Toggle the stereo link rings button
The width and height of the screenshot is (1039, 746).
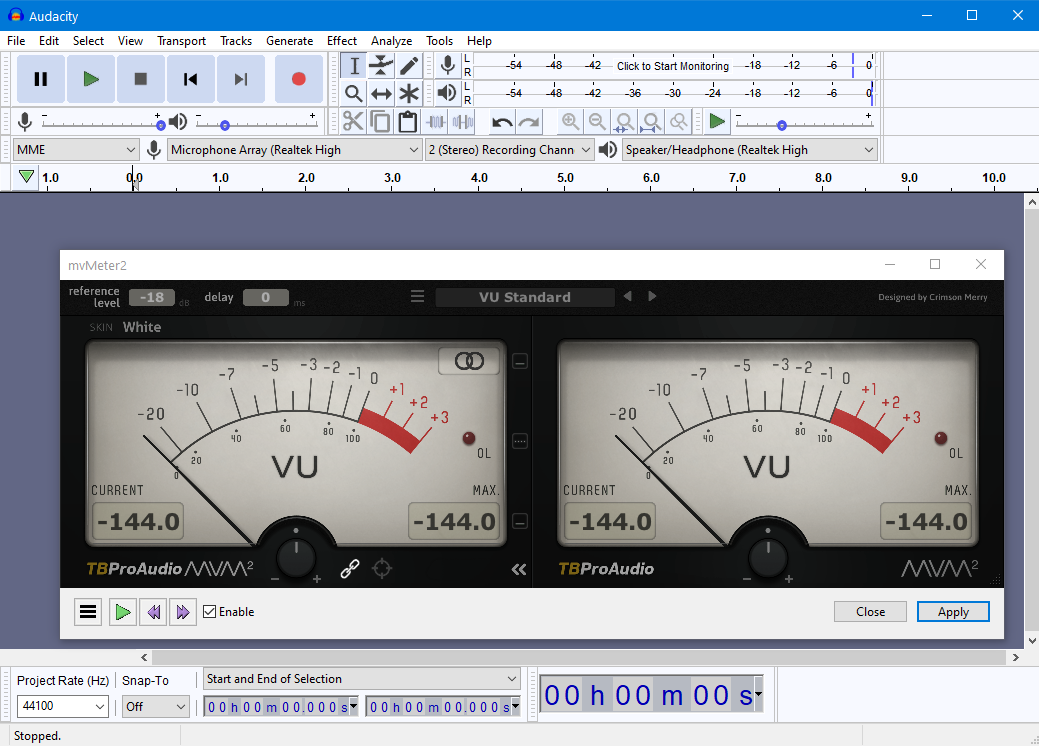click(x=469, y=361)
